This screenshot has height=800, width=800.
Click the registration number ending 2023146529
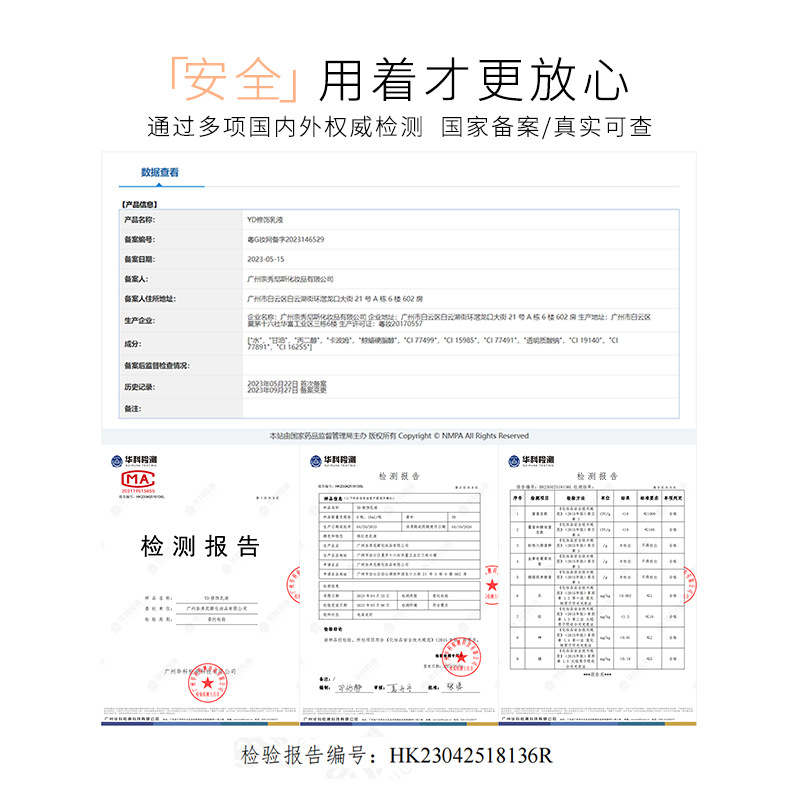286,239
